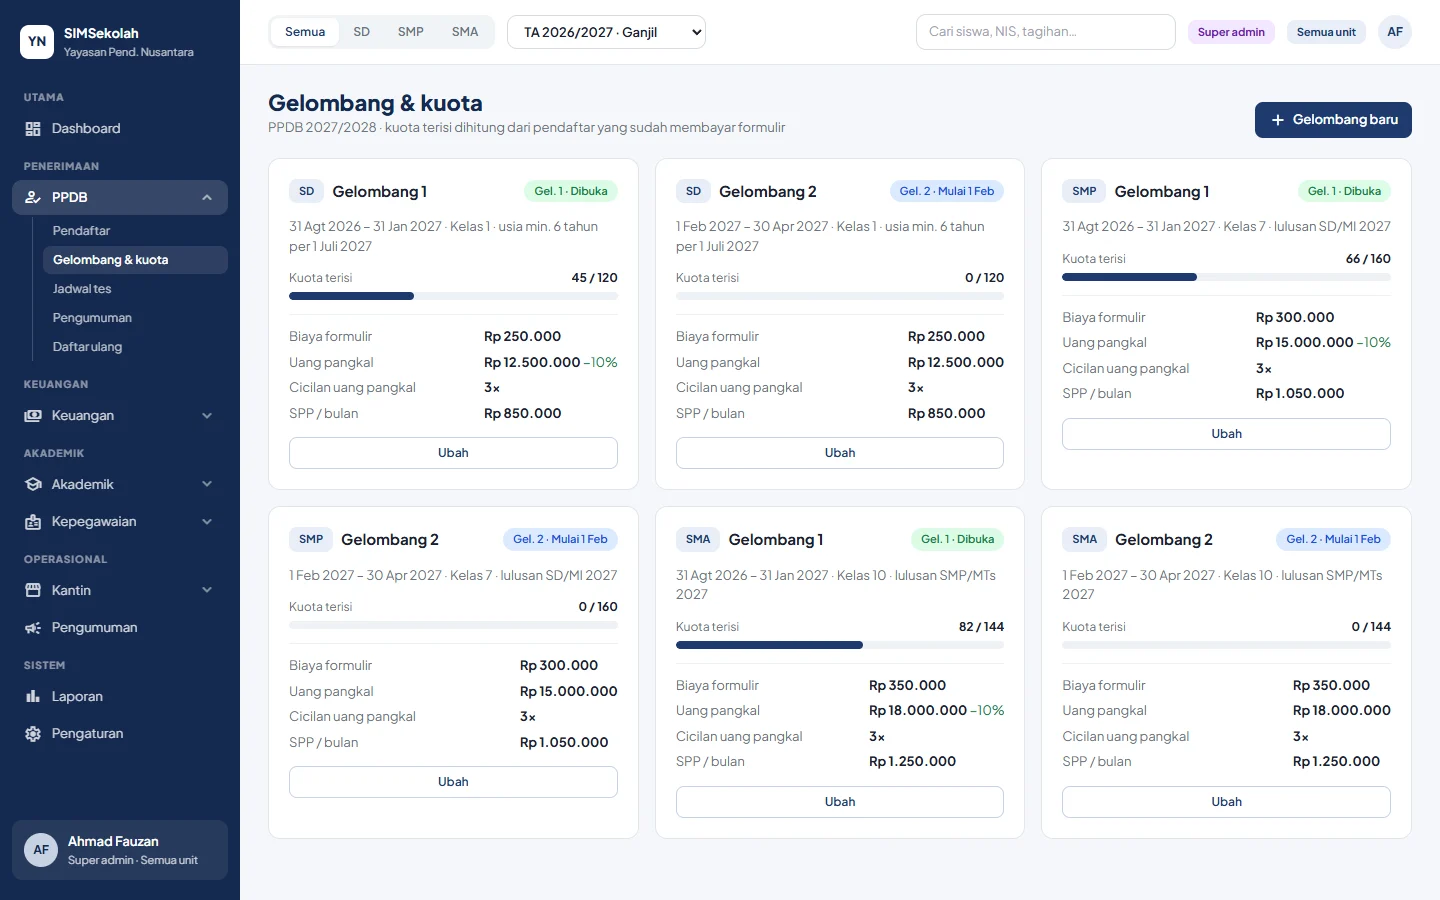The image size is (1440, 900).
Task: Open the TA 2026/2027 Ganjil dropdown
Action: click(606, 32)
